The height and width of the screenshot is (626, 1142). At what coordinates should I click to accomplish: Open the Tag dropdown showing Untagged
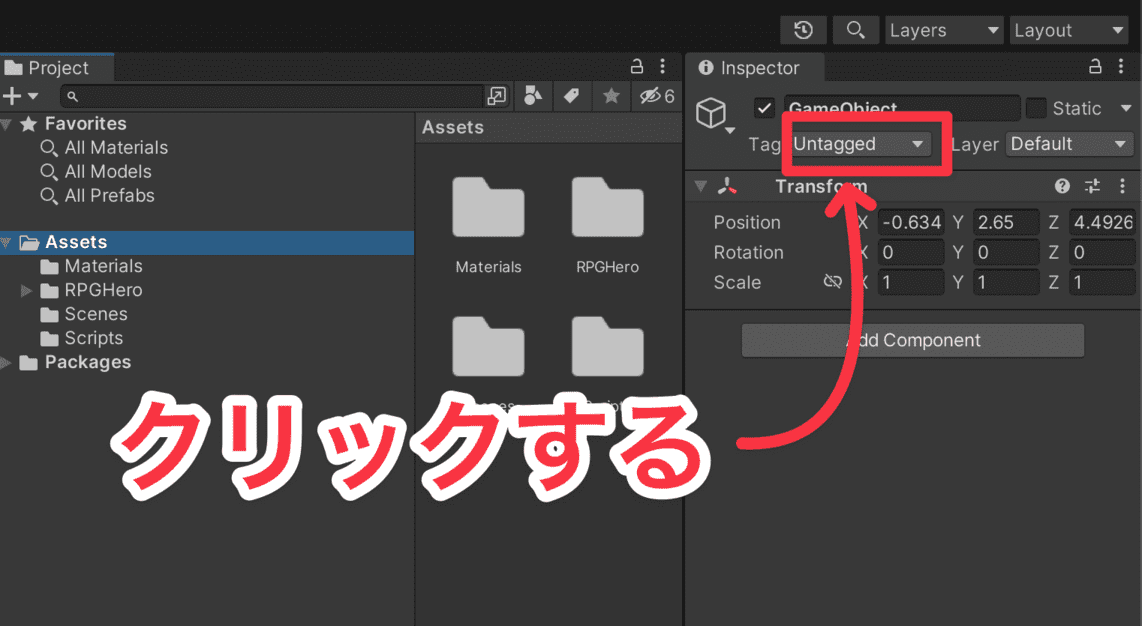point(862,144)
